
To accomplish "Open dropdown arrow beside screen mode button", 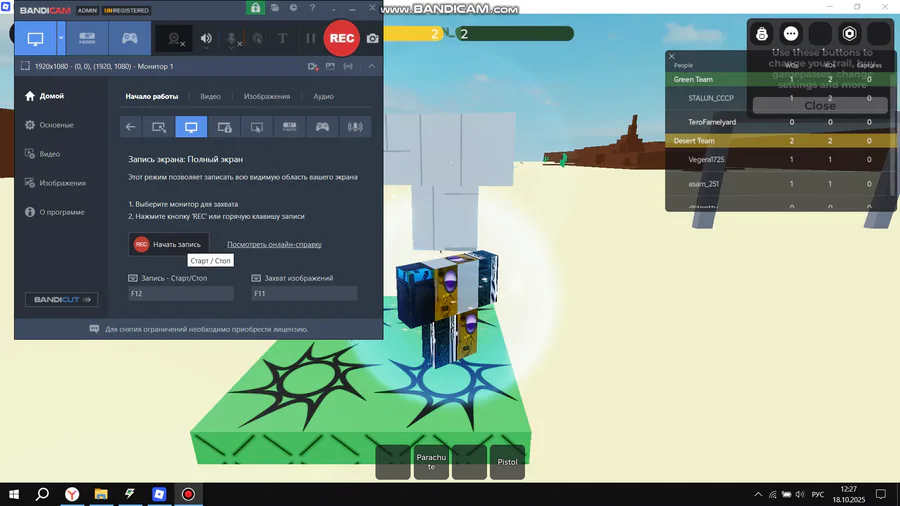I will [61, 38].
